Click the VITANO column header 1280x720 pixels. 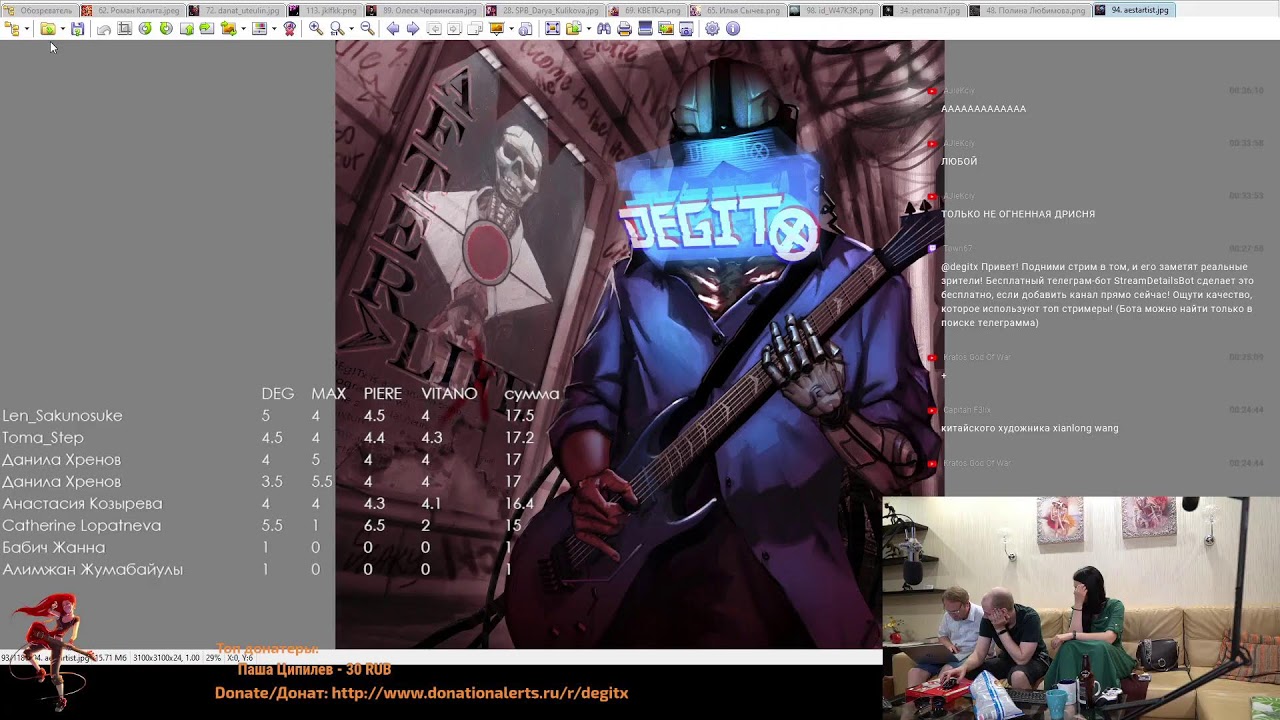[x=449, y=394]
